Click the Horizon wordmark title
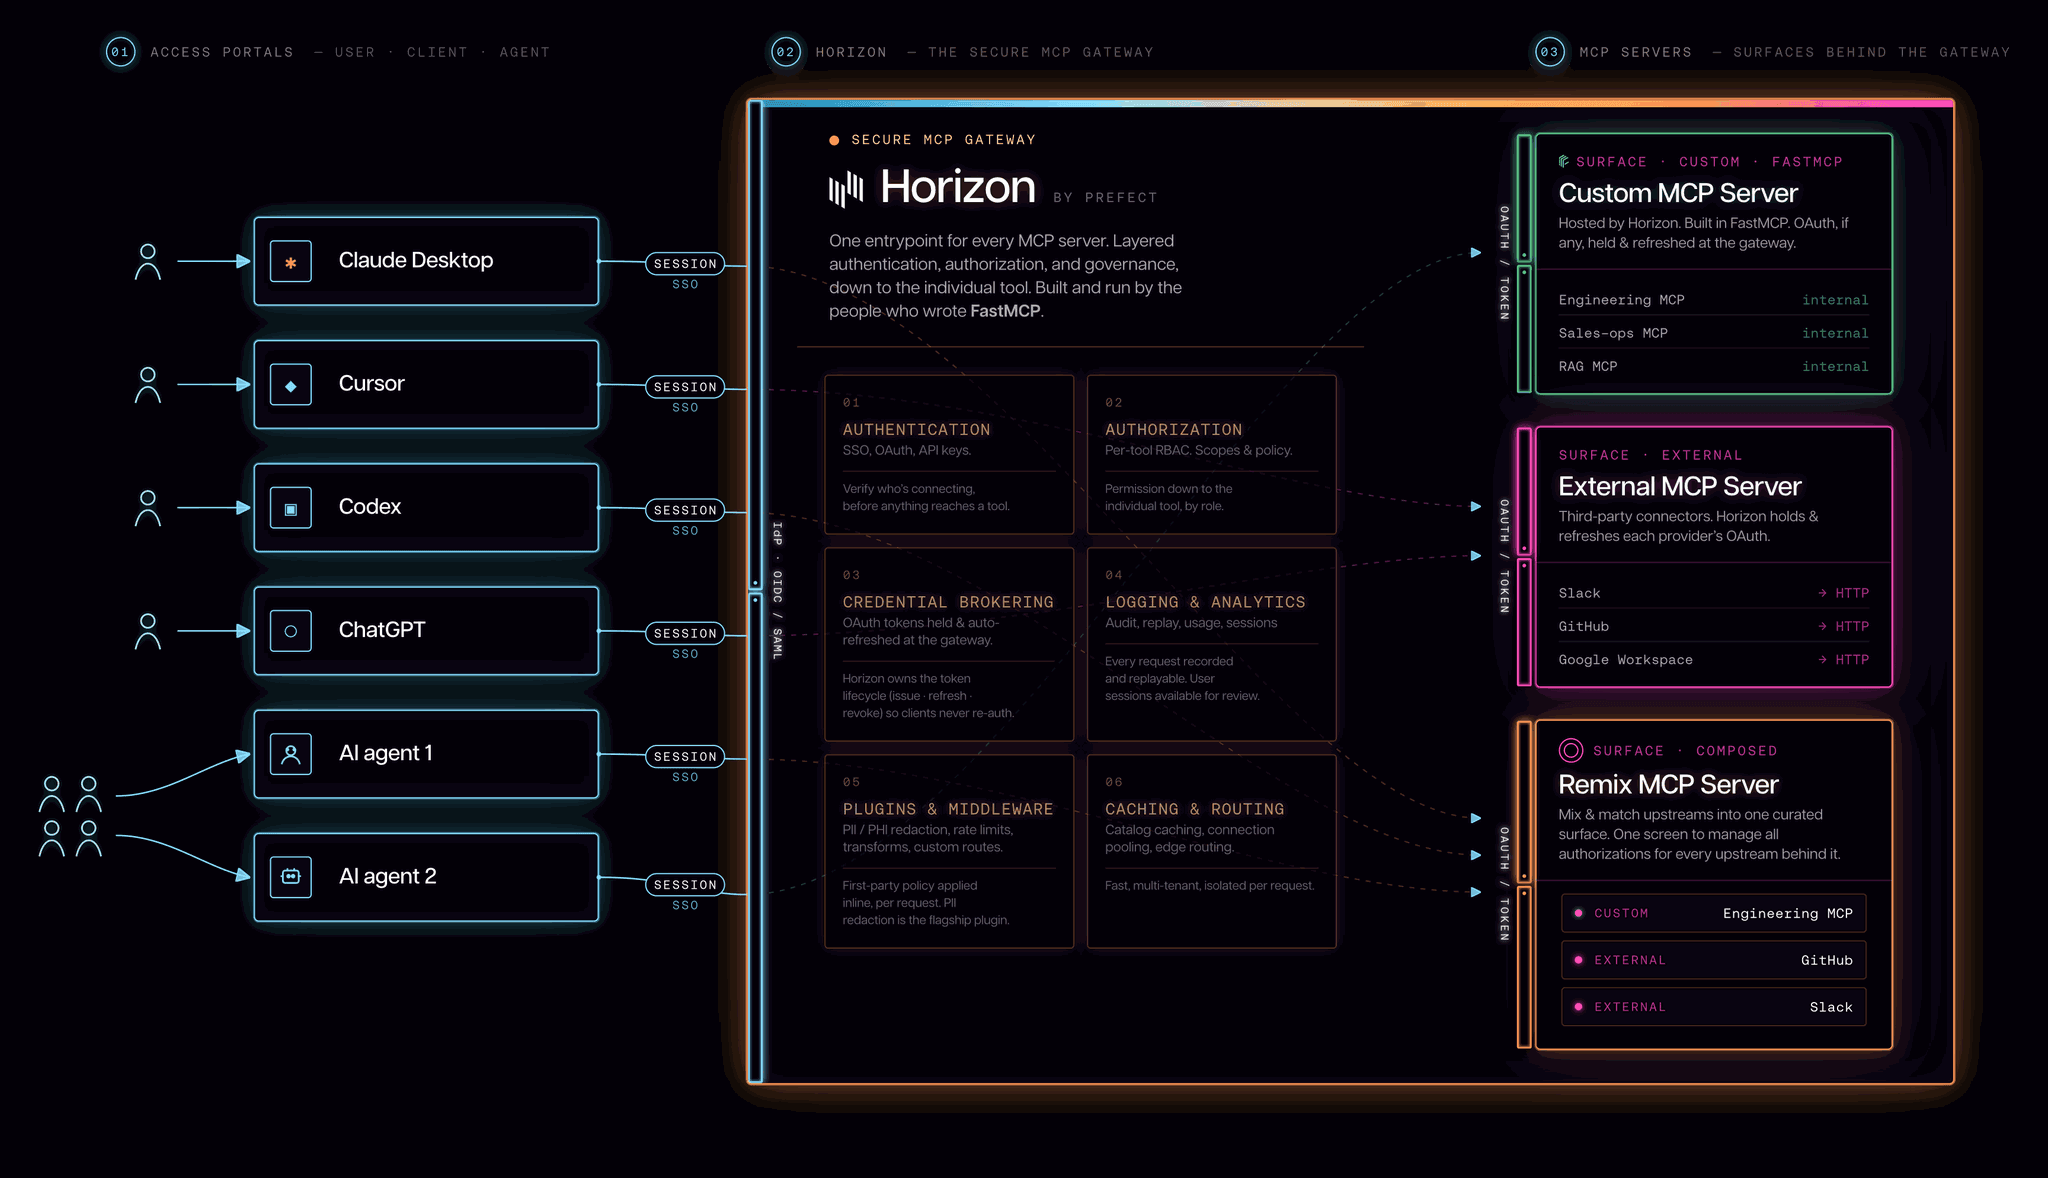Screen dimensions: 2048x1178 pos(957,187)
